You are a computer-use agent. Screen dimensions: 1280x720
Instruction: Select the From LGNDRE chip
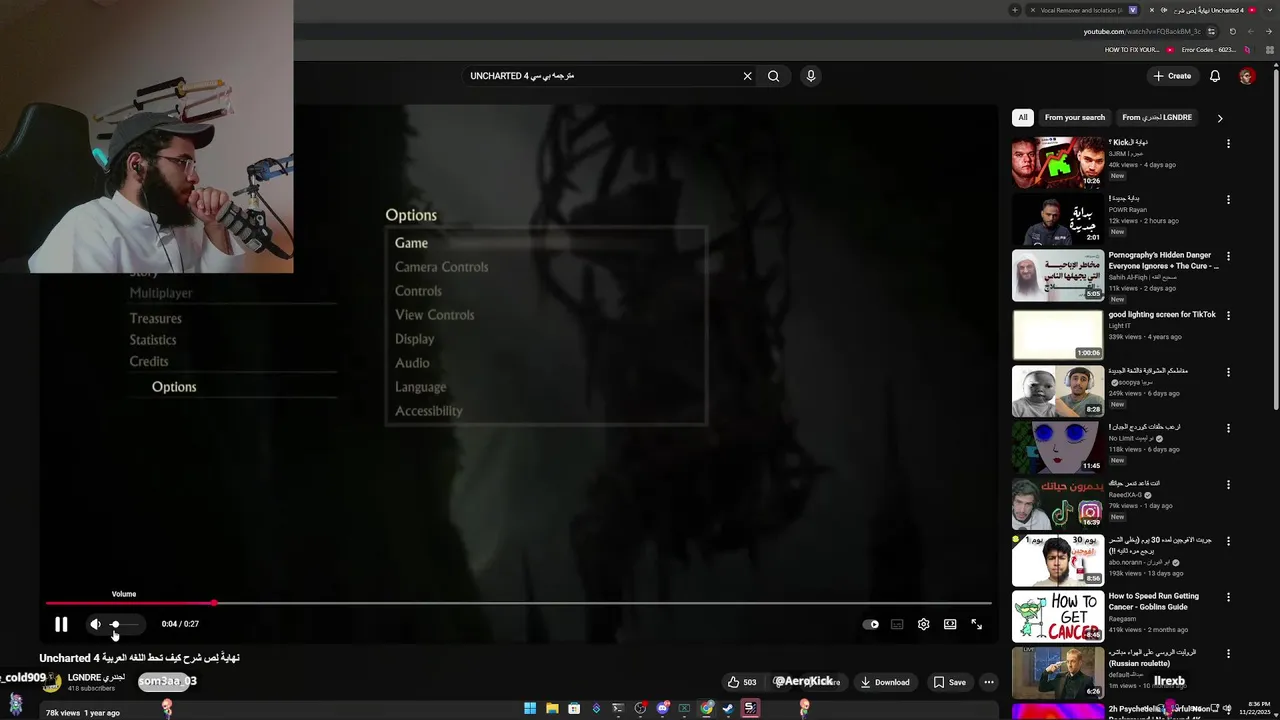pyautogui.click(x=1157, y=117)
